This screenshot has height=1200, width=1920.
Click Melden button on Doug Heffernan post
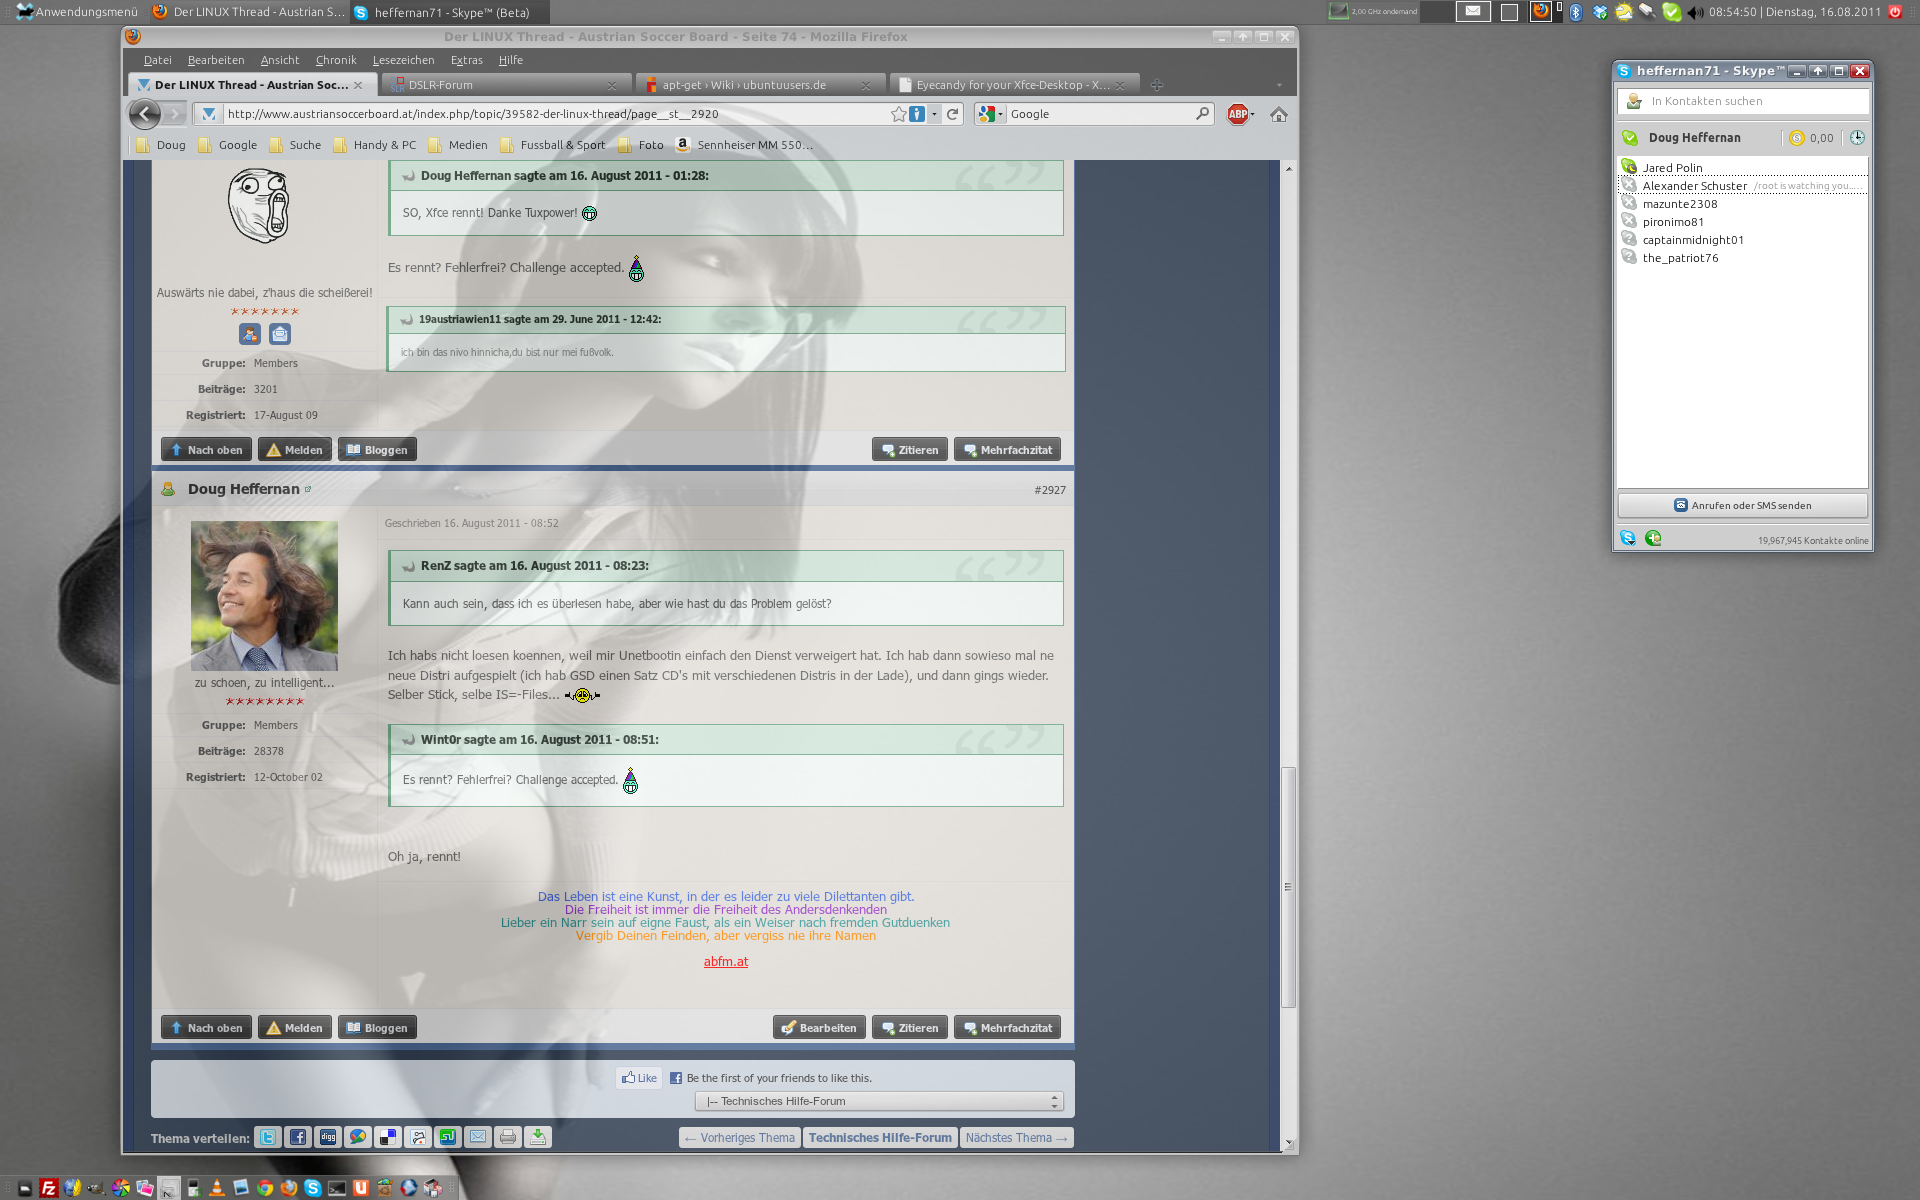point(294,1027)
